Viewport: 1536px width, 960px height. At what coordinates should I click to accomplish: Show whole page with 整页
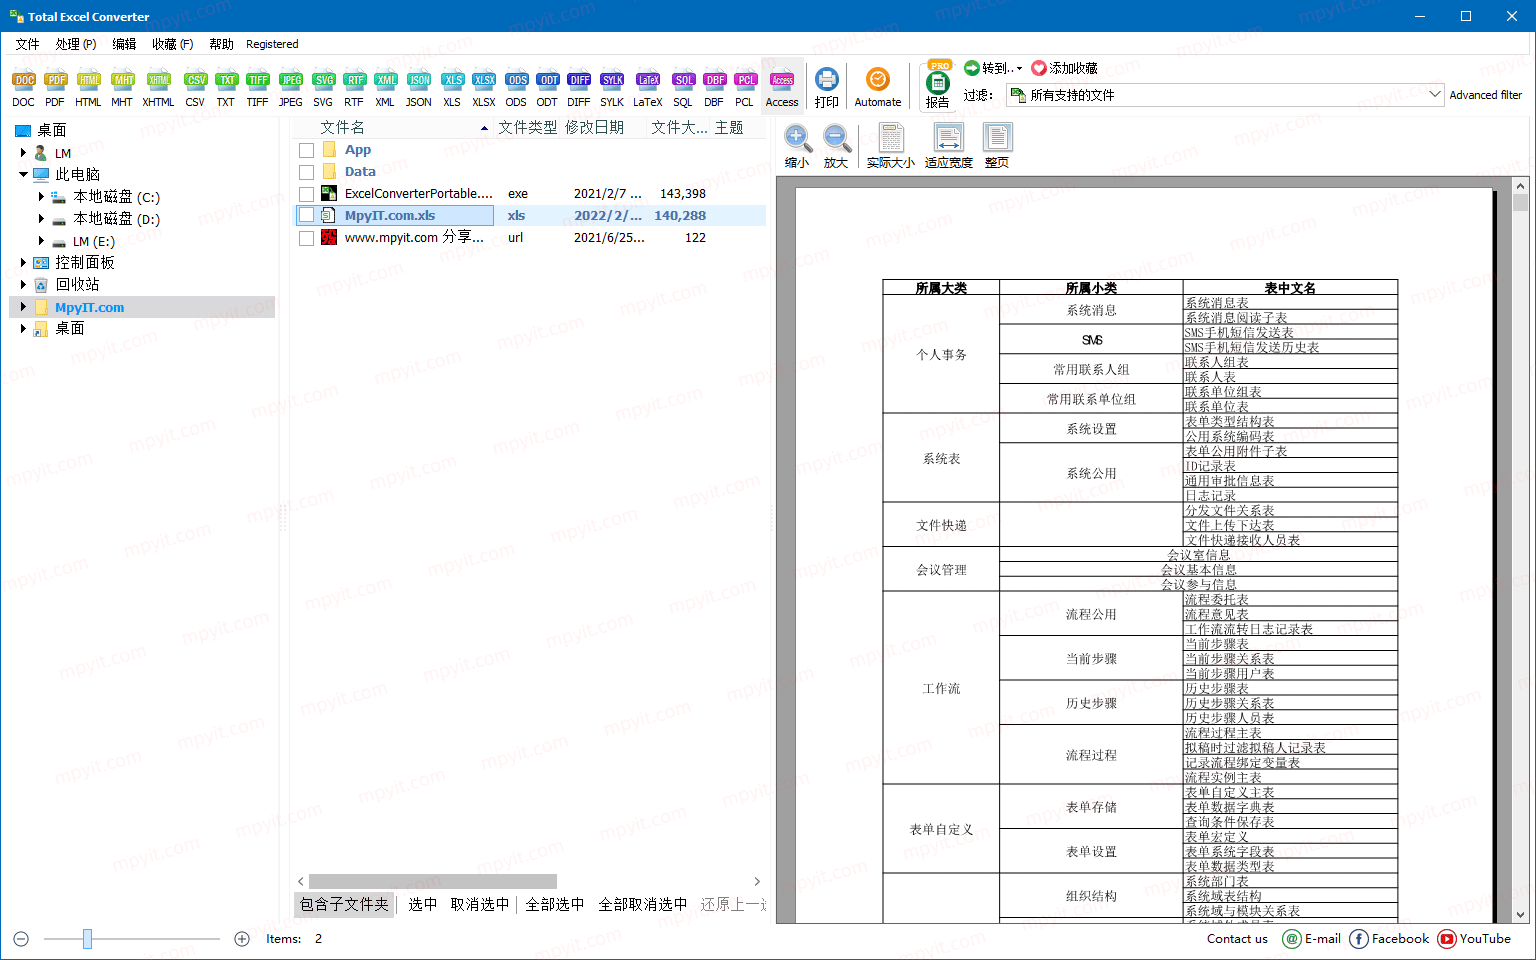pos(997,146)
